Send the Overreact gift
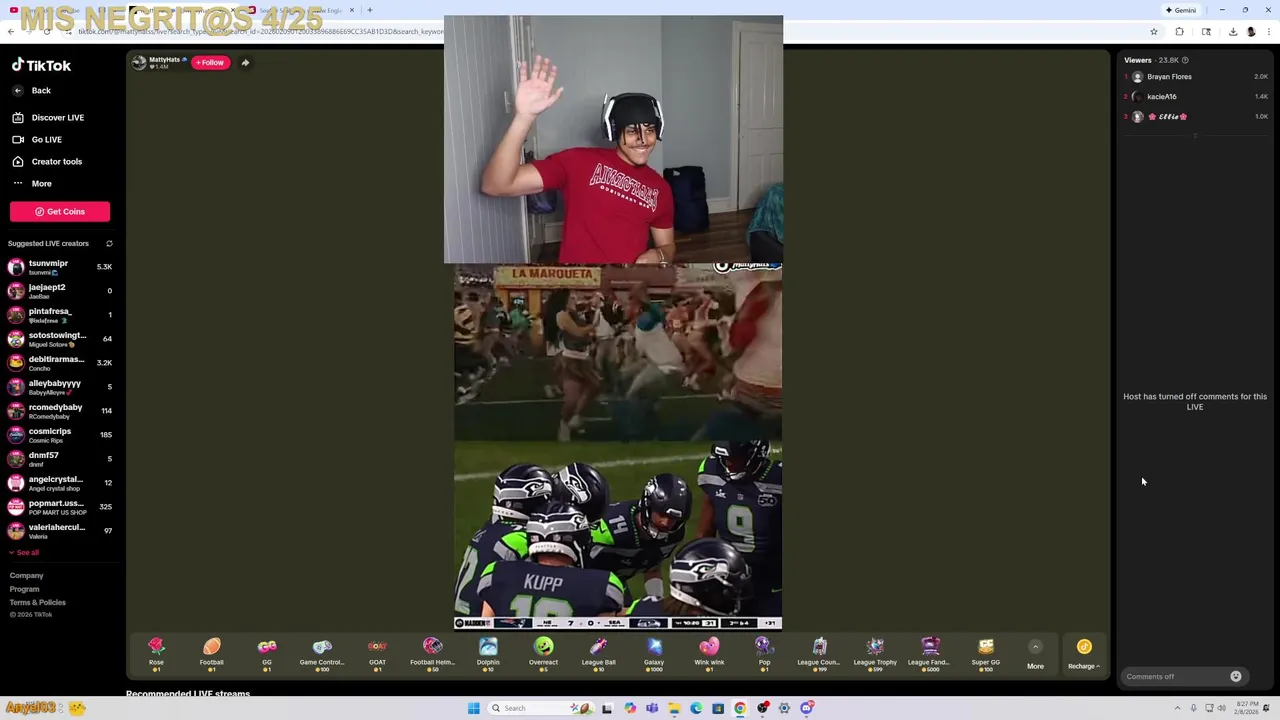 tap(543, 654)
